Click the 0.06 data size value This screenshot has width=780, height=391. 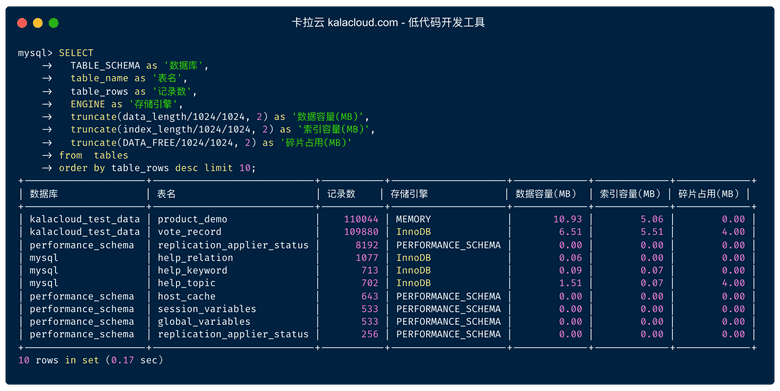point(571,258)
